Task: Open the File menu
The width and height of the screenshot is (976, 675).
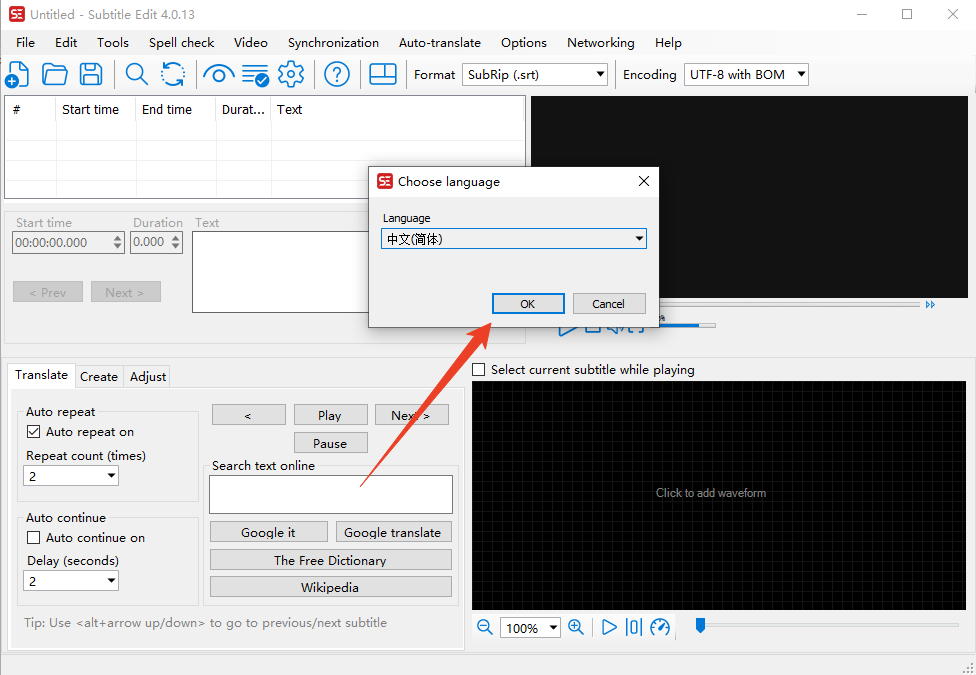Action: tap(26, 42)
